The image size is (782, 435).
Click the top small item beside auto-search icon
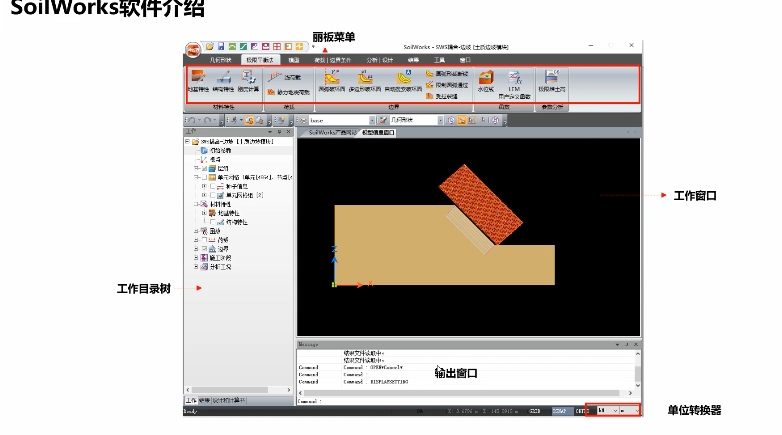point(447,73)
